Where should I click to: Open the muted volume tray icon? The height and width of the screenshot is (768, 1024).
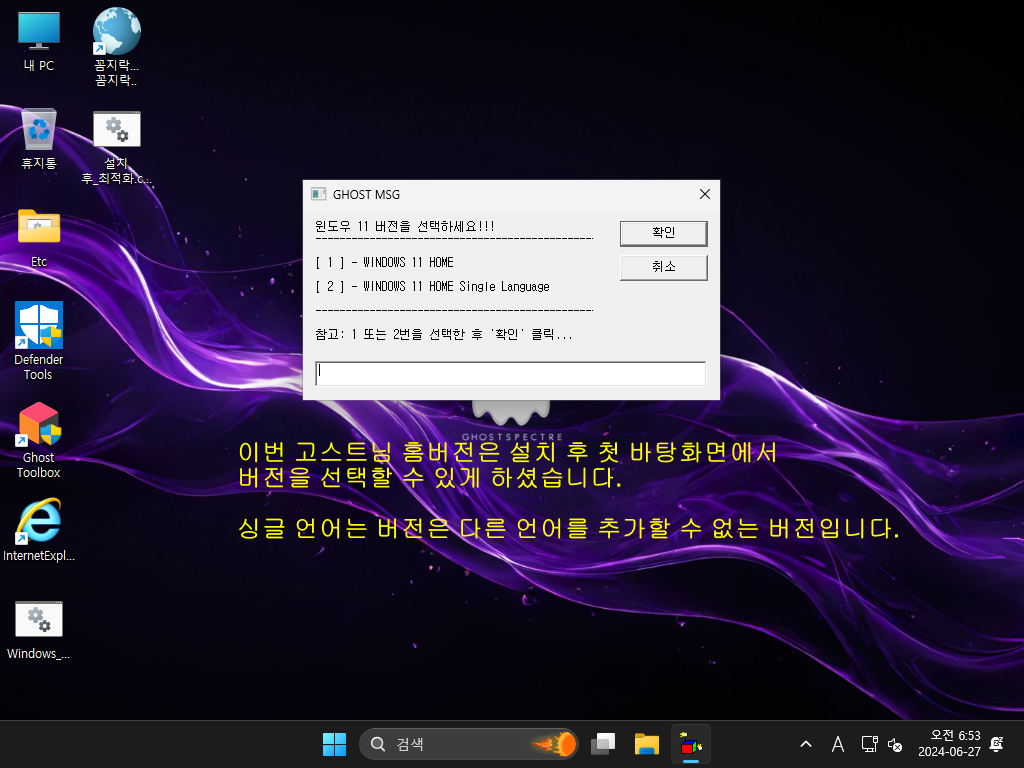tap(895, 744)
